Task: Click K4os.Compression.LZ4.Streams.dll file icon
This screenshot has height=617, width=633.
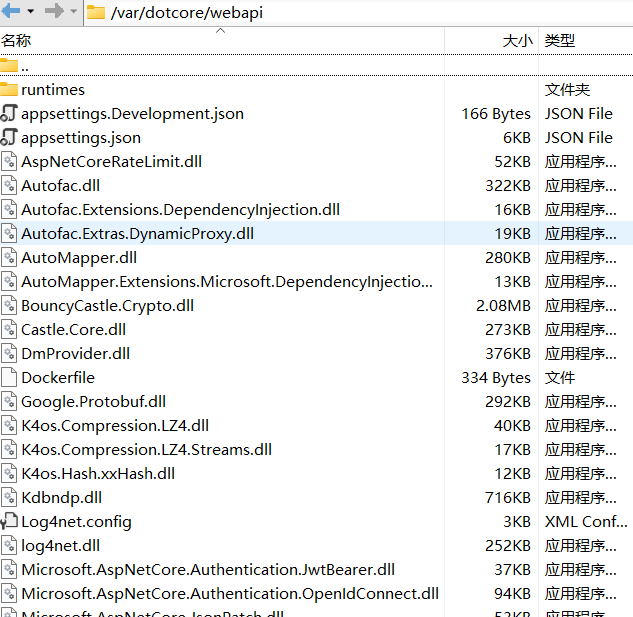Action: 9,449
